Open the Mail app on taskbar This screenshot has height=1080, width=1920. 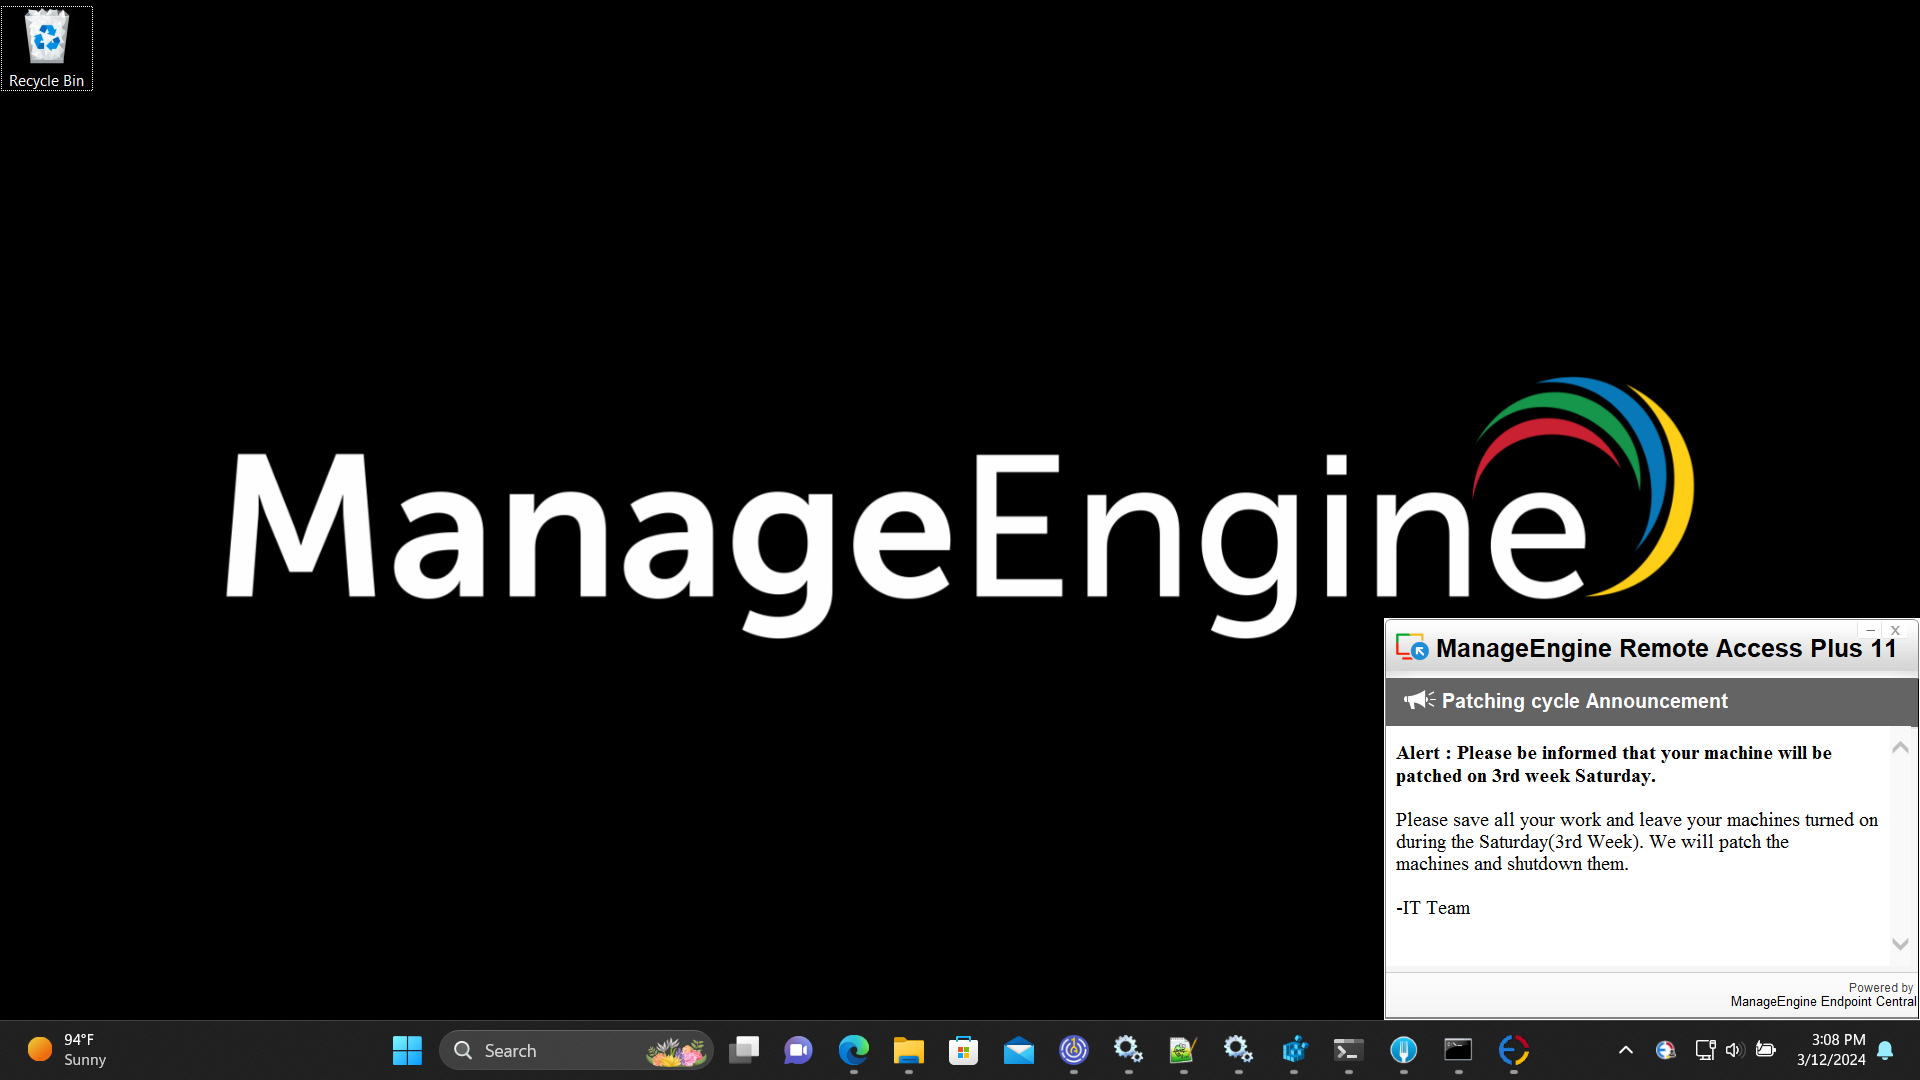(1018, 1050)
